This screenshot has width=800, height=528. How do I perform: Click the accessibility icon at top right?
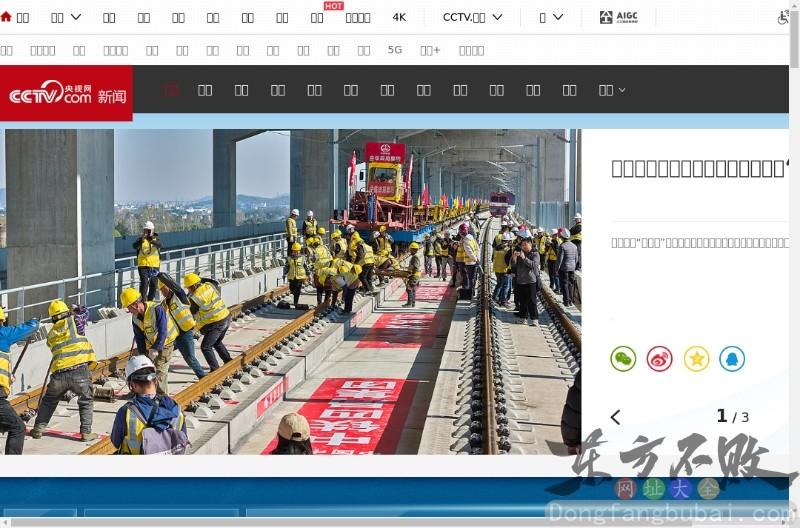783,17
